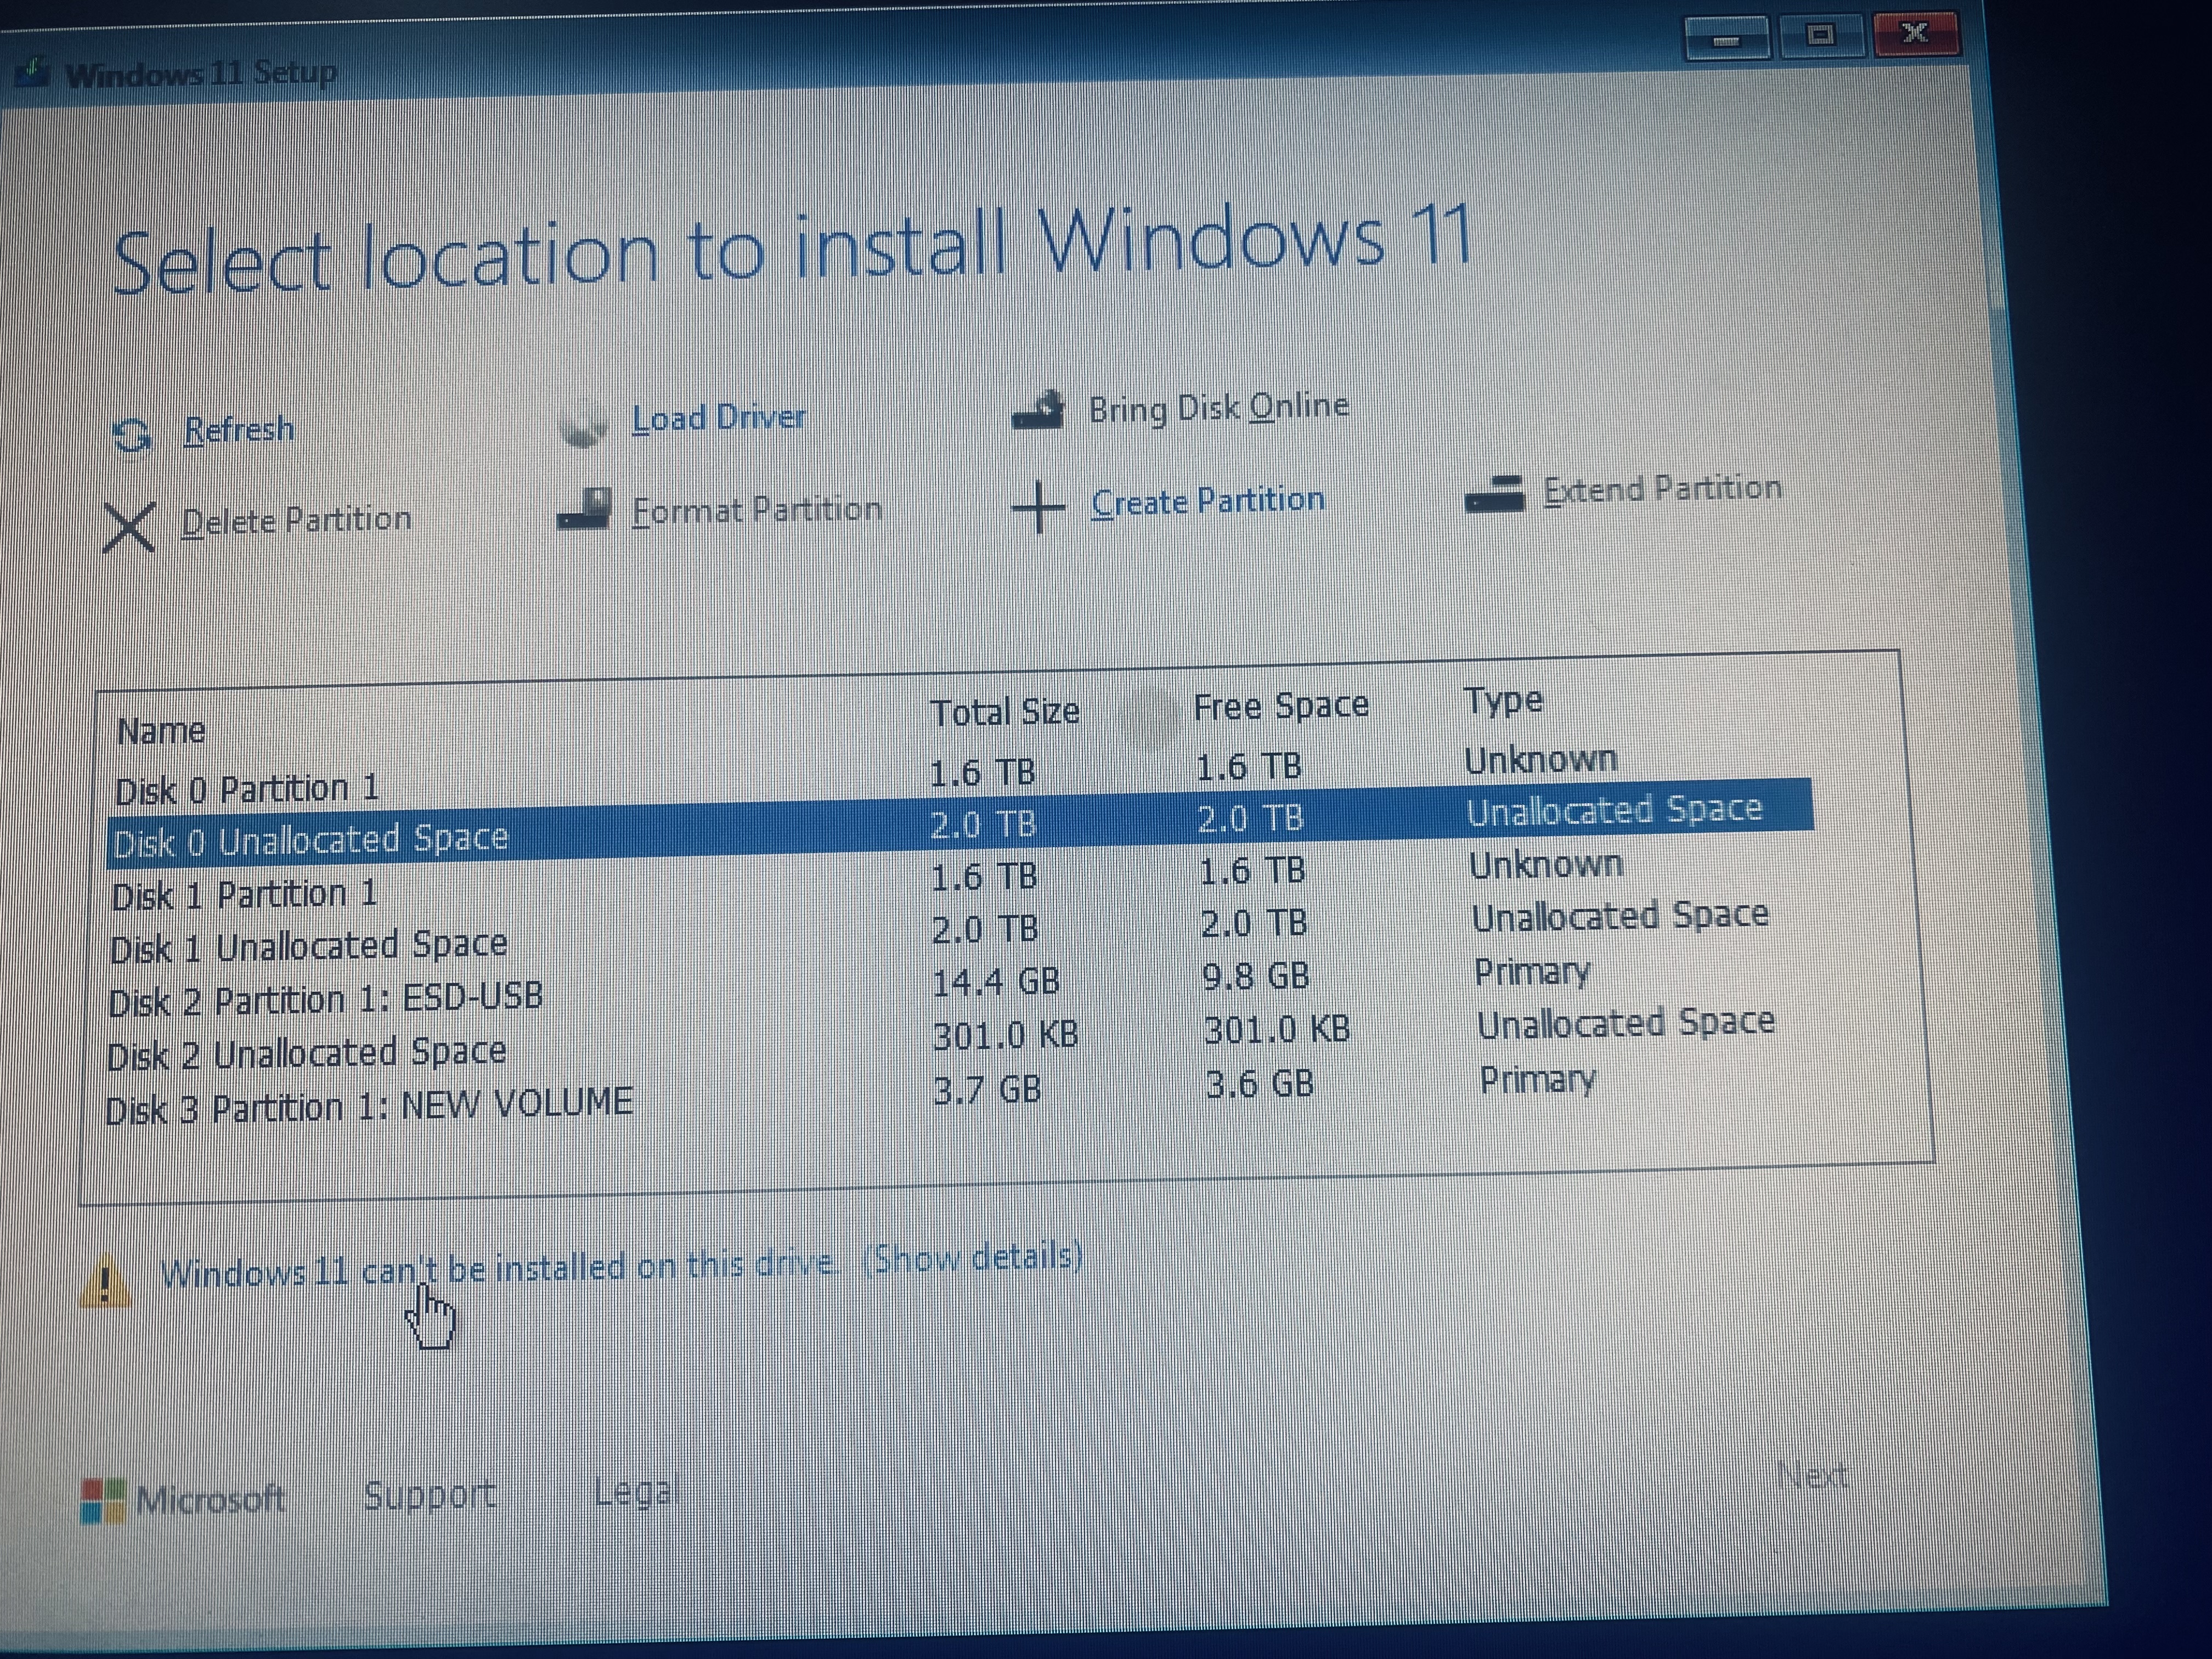Click the yellow warning triangle icon
Image resolution: width=2212 pixels, height=1659 pixels.
[105, 1281]
